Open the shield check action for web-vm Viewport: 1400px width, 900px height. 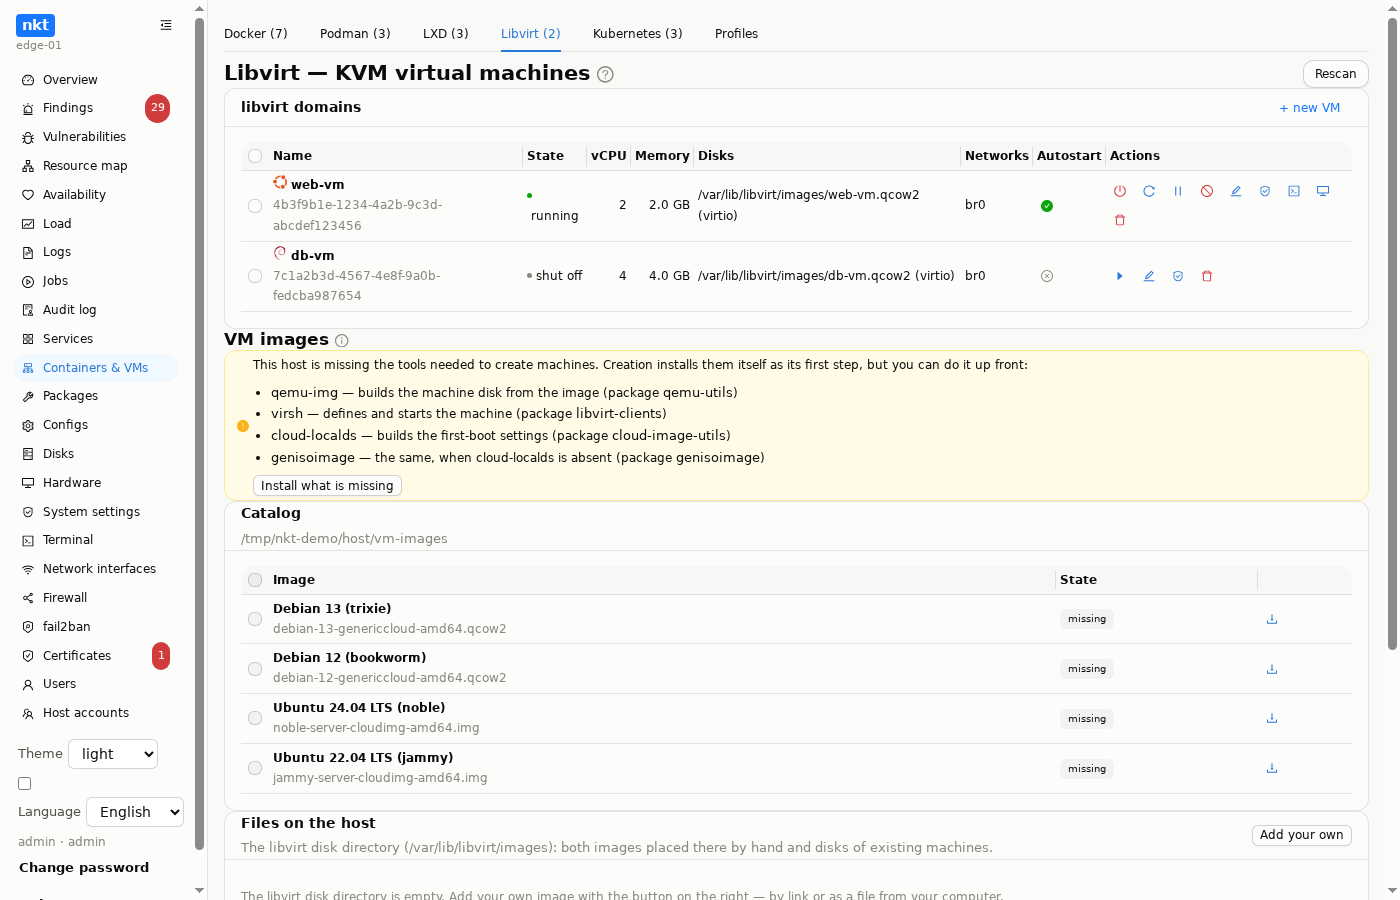pos(1265,191)
